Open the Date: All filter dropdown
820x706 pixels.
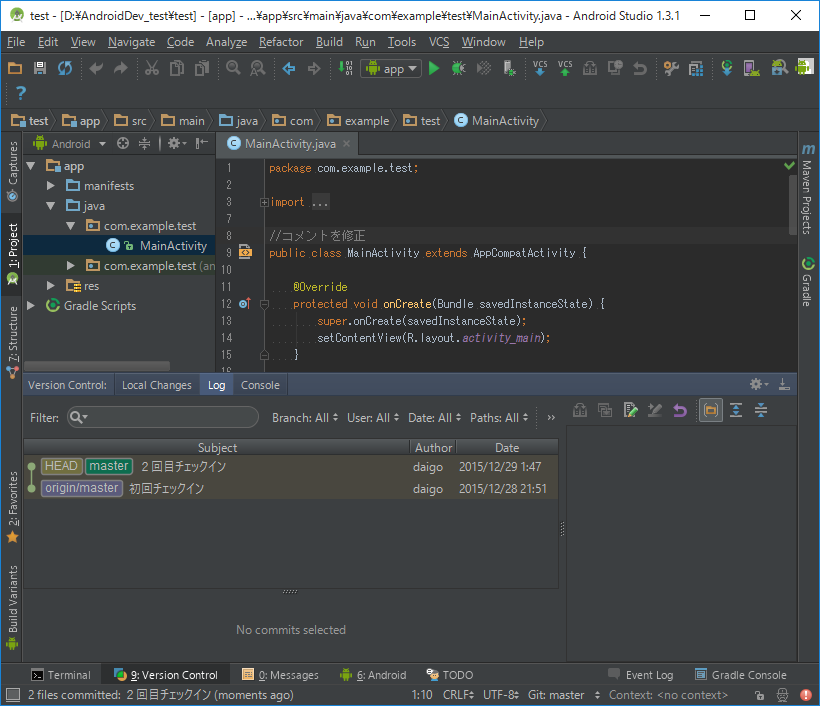tap(435, 418)
